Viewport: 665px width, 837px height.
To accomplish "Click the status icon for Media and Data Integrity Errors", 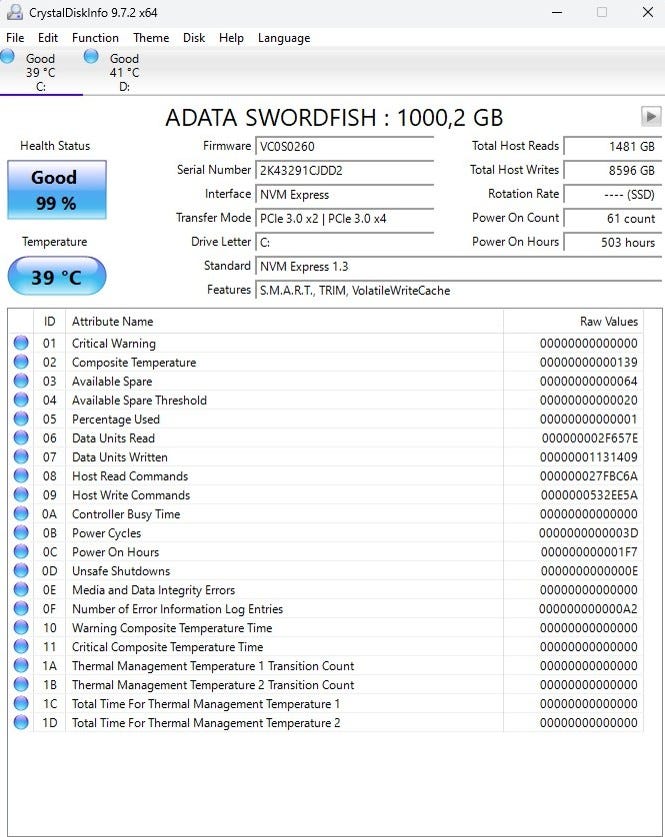I will tap(21, 589).
